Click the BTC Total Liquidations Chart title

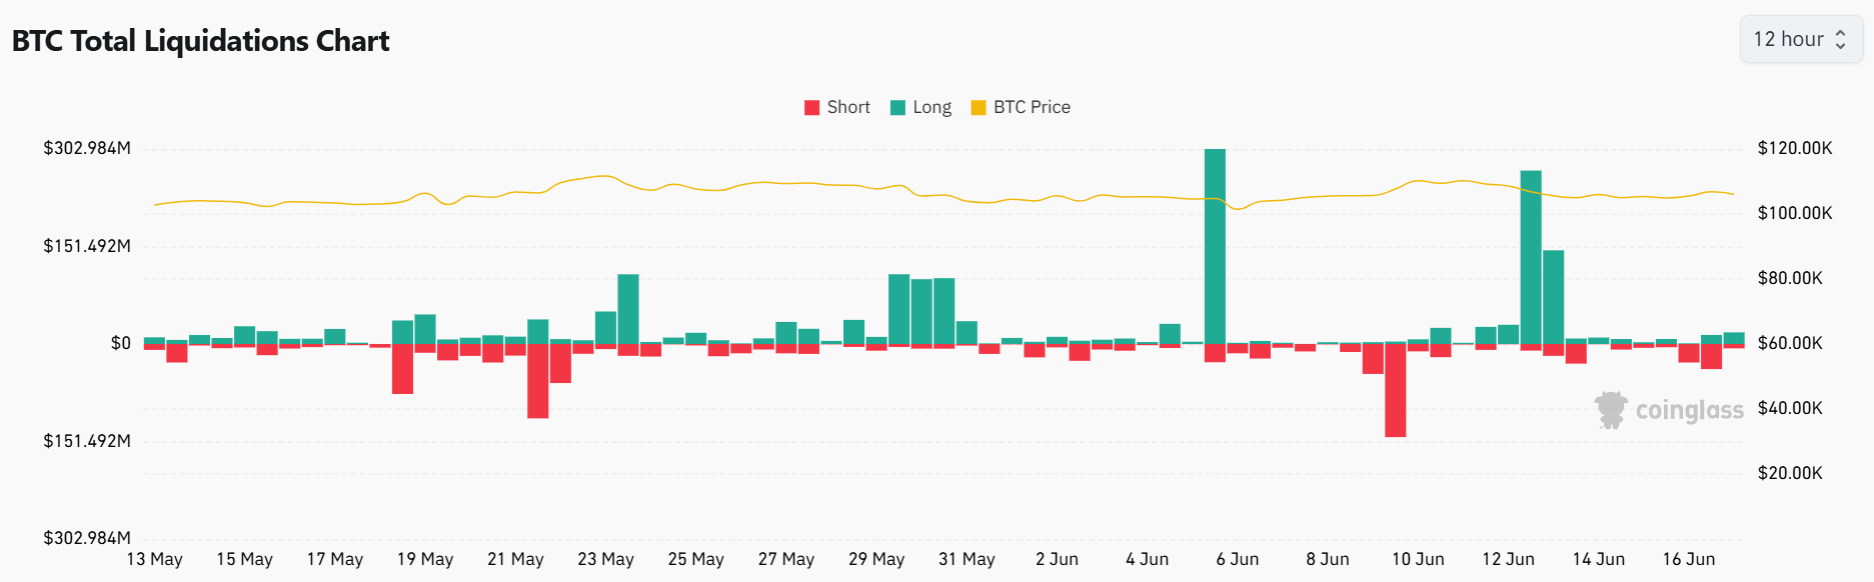click(198, 41)
